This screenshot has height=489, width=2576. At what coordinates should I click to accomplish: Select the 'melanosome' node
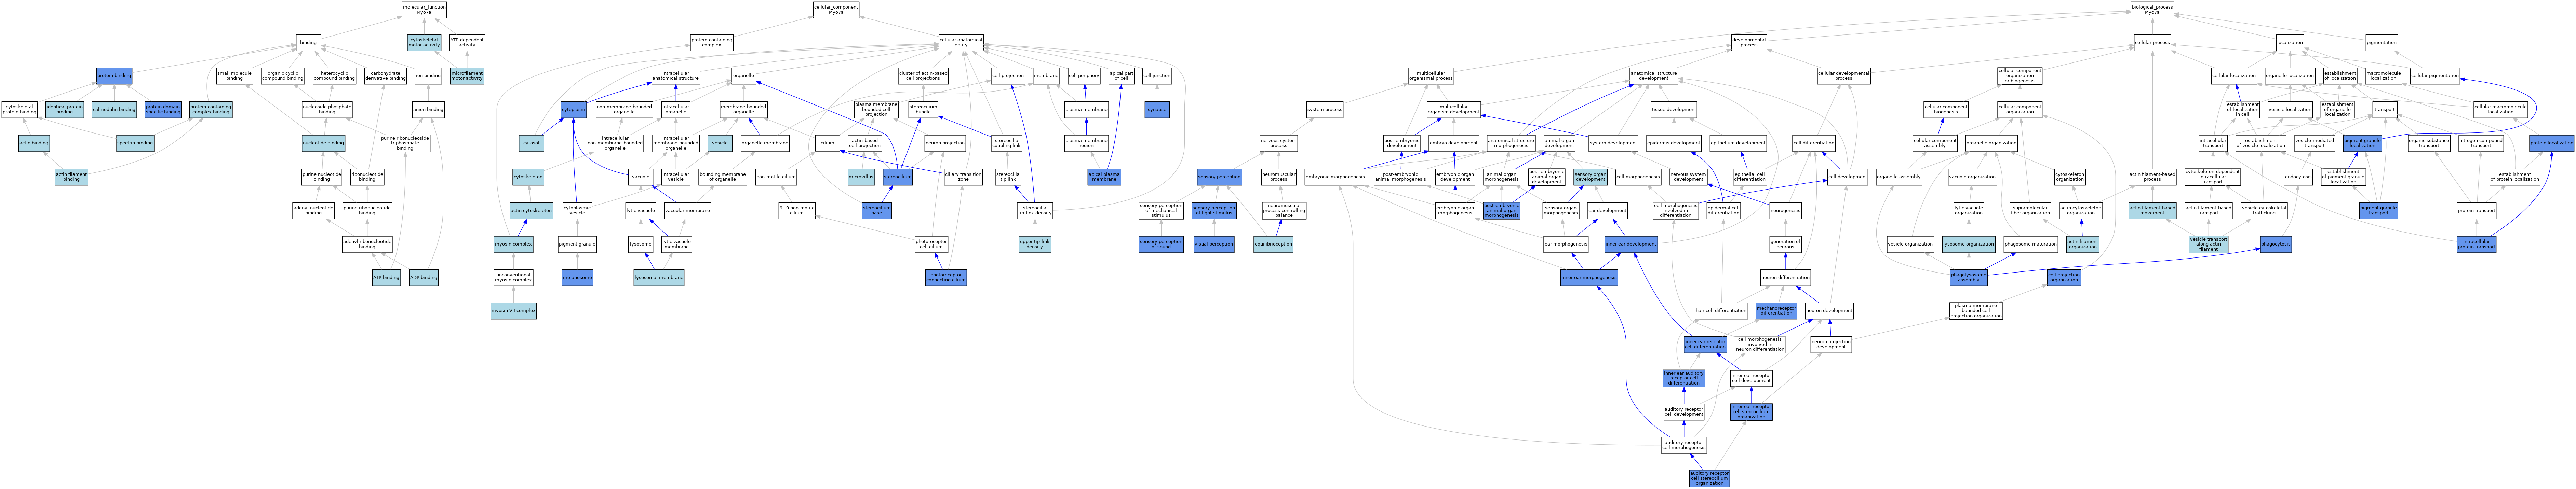point(577,277)
